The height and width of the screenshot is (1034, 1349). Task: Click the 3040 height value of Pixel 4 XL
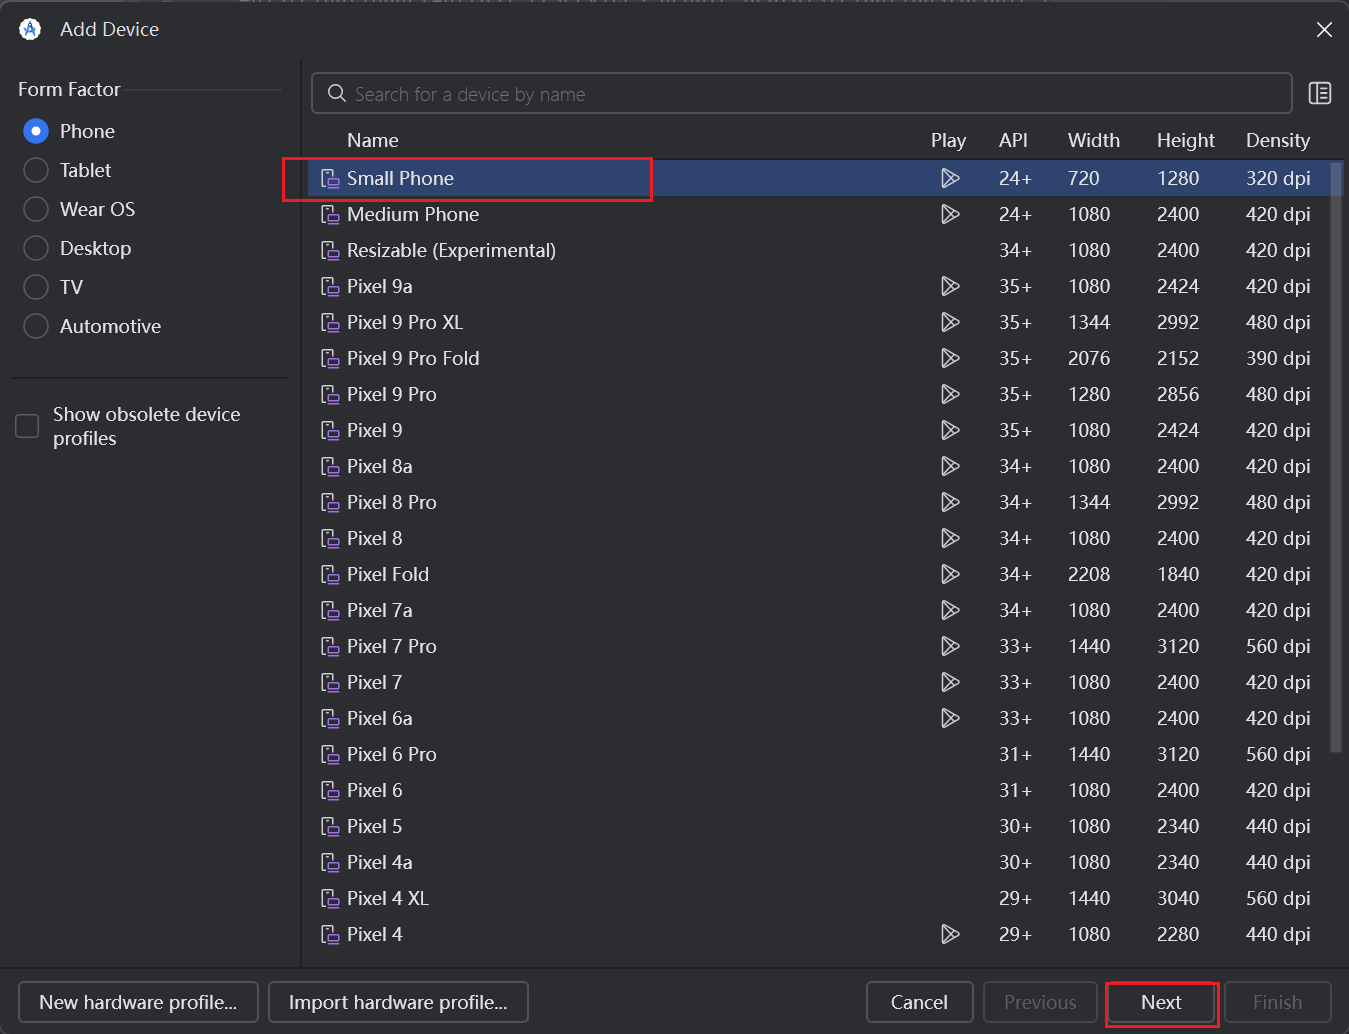pyautogui.click(x=1178, y=898)
